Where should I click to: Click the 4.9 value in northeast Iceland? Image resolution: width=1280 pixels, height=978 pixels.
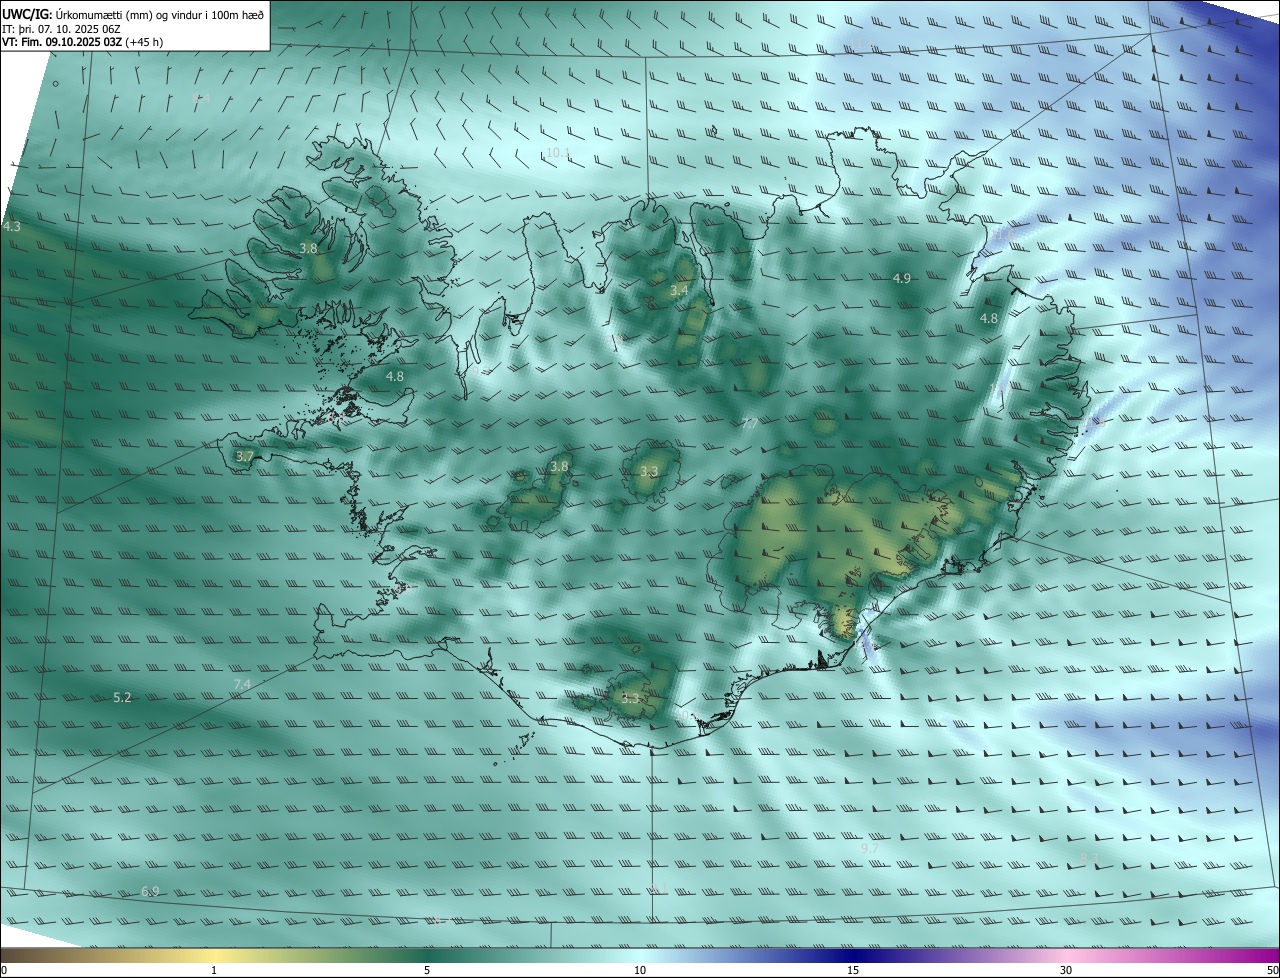click(902, 278)
